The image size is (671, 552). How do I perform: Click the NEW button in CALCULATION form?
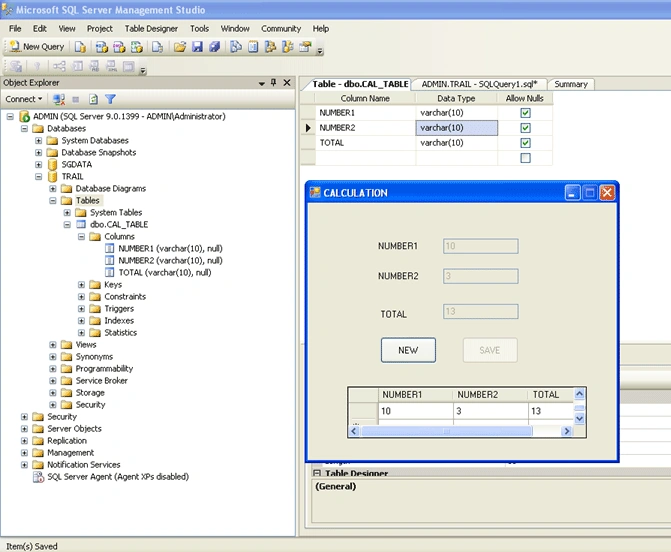point(408,350)
